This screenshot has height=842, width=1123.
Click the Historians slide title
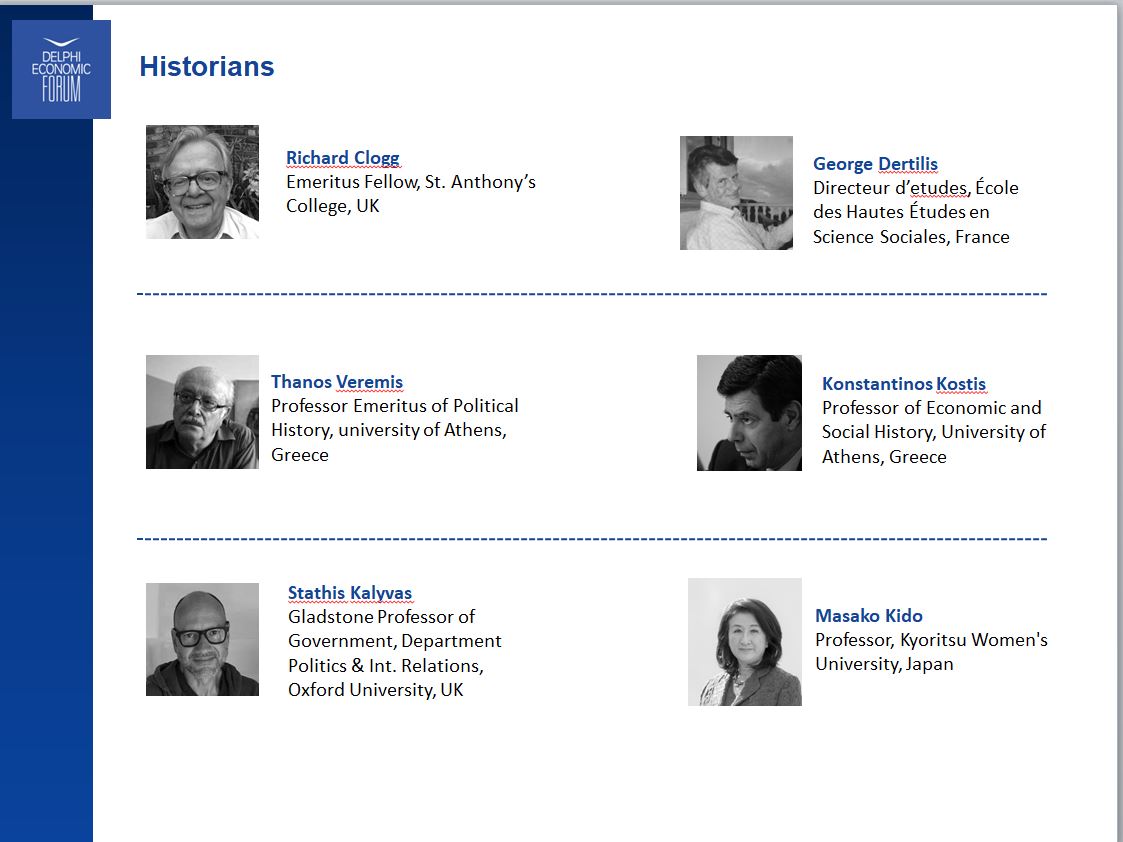point(207,67)
